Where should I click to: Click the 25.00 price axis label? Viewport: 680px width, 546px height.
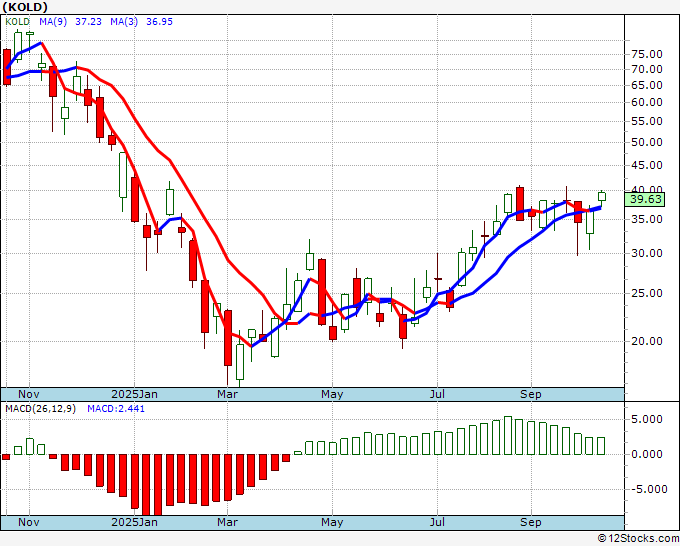[x=647, y=294]
